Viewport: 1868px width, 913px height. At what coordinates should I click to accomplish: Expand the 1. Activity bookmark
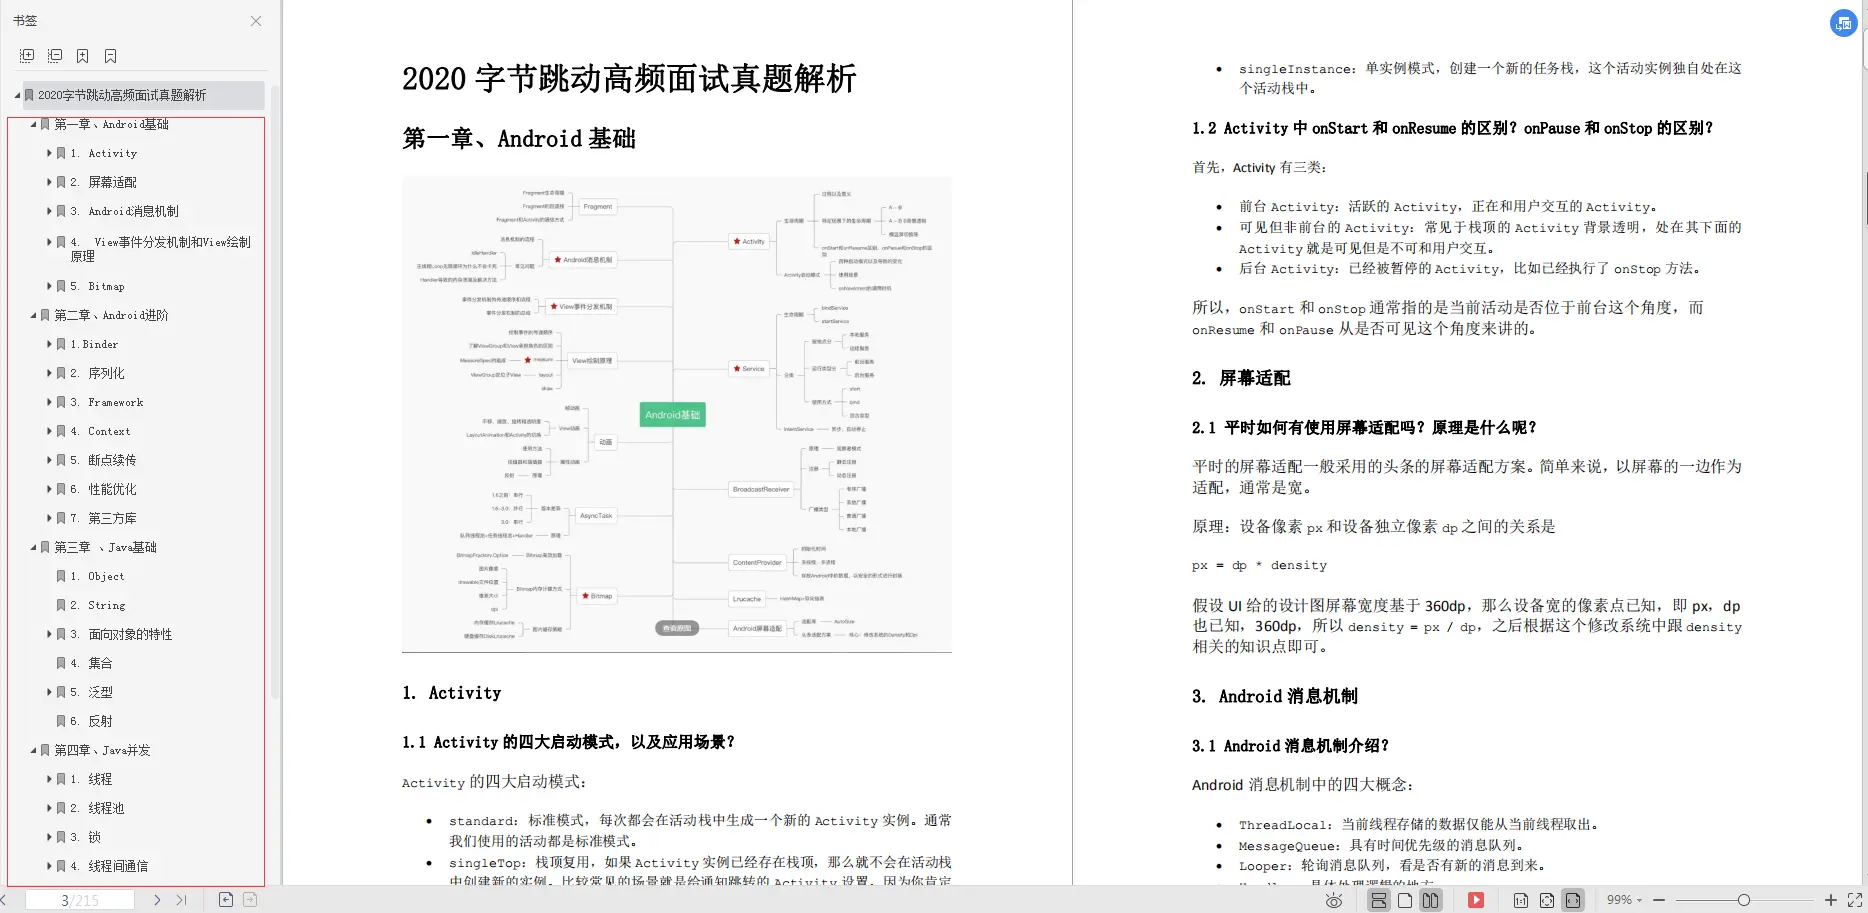click(49, 153)
